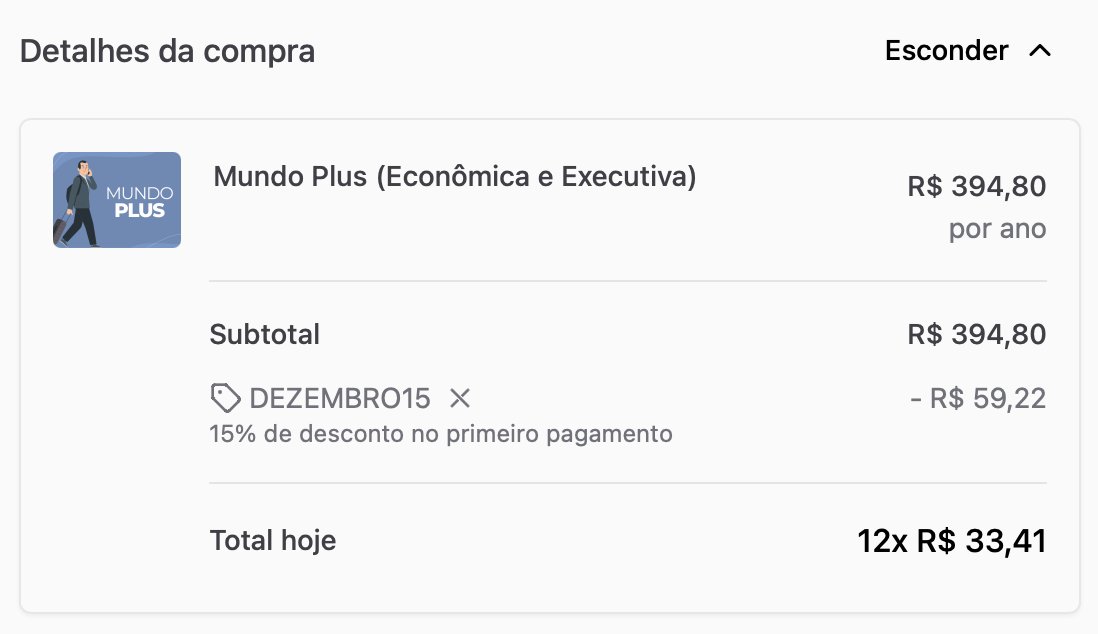The width and height of the screenshot is (1098, 634).
Task: Remove the DEZEMBRO15 coupon with the X
Action: pyautogui.click(x=460, y=399)
